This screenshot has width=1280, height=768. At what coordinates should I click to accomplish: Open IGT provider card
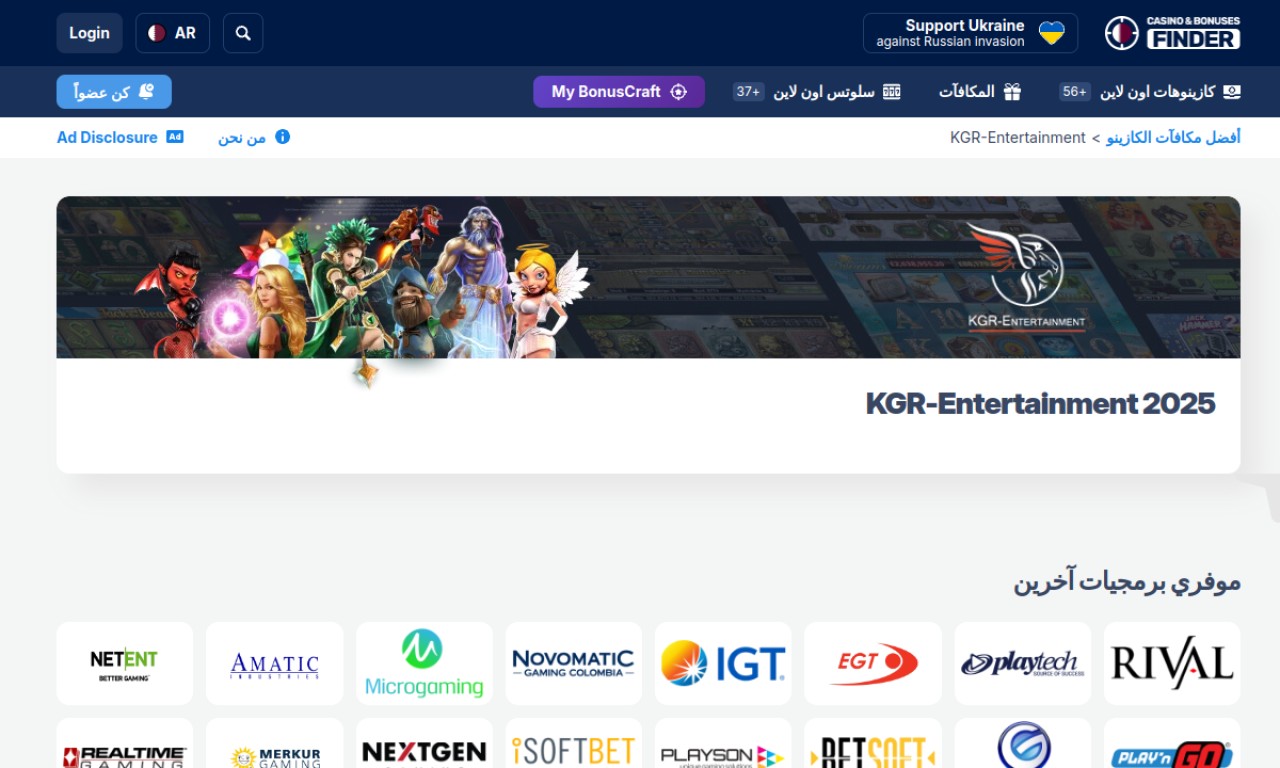[723, 663]
